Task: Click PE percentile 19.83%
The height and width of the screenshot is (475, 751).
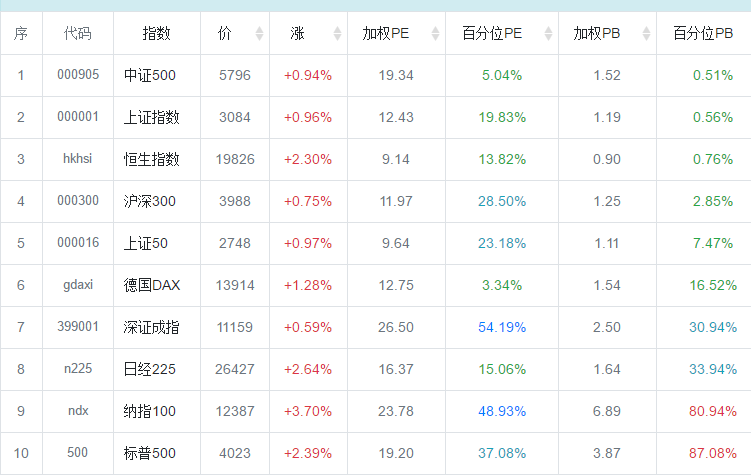Action: (502, 117)
